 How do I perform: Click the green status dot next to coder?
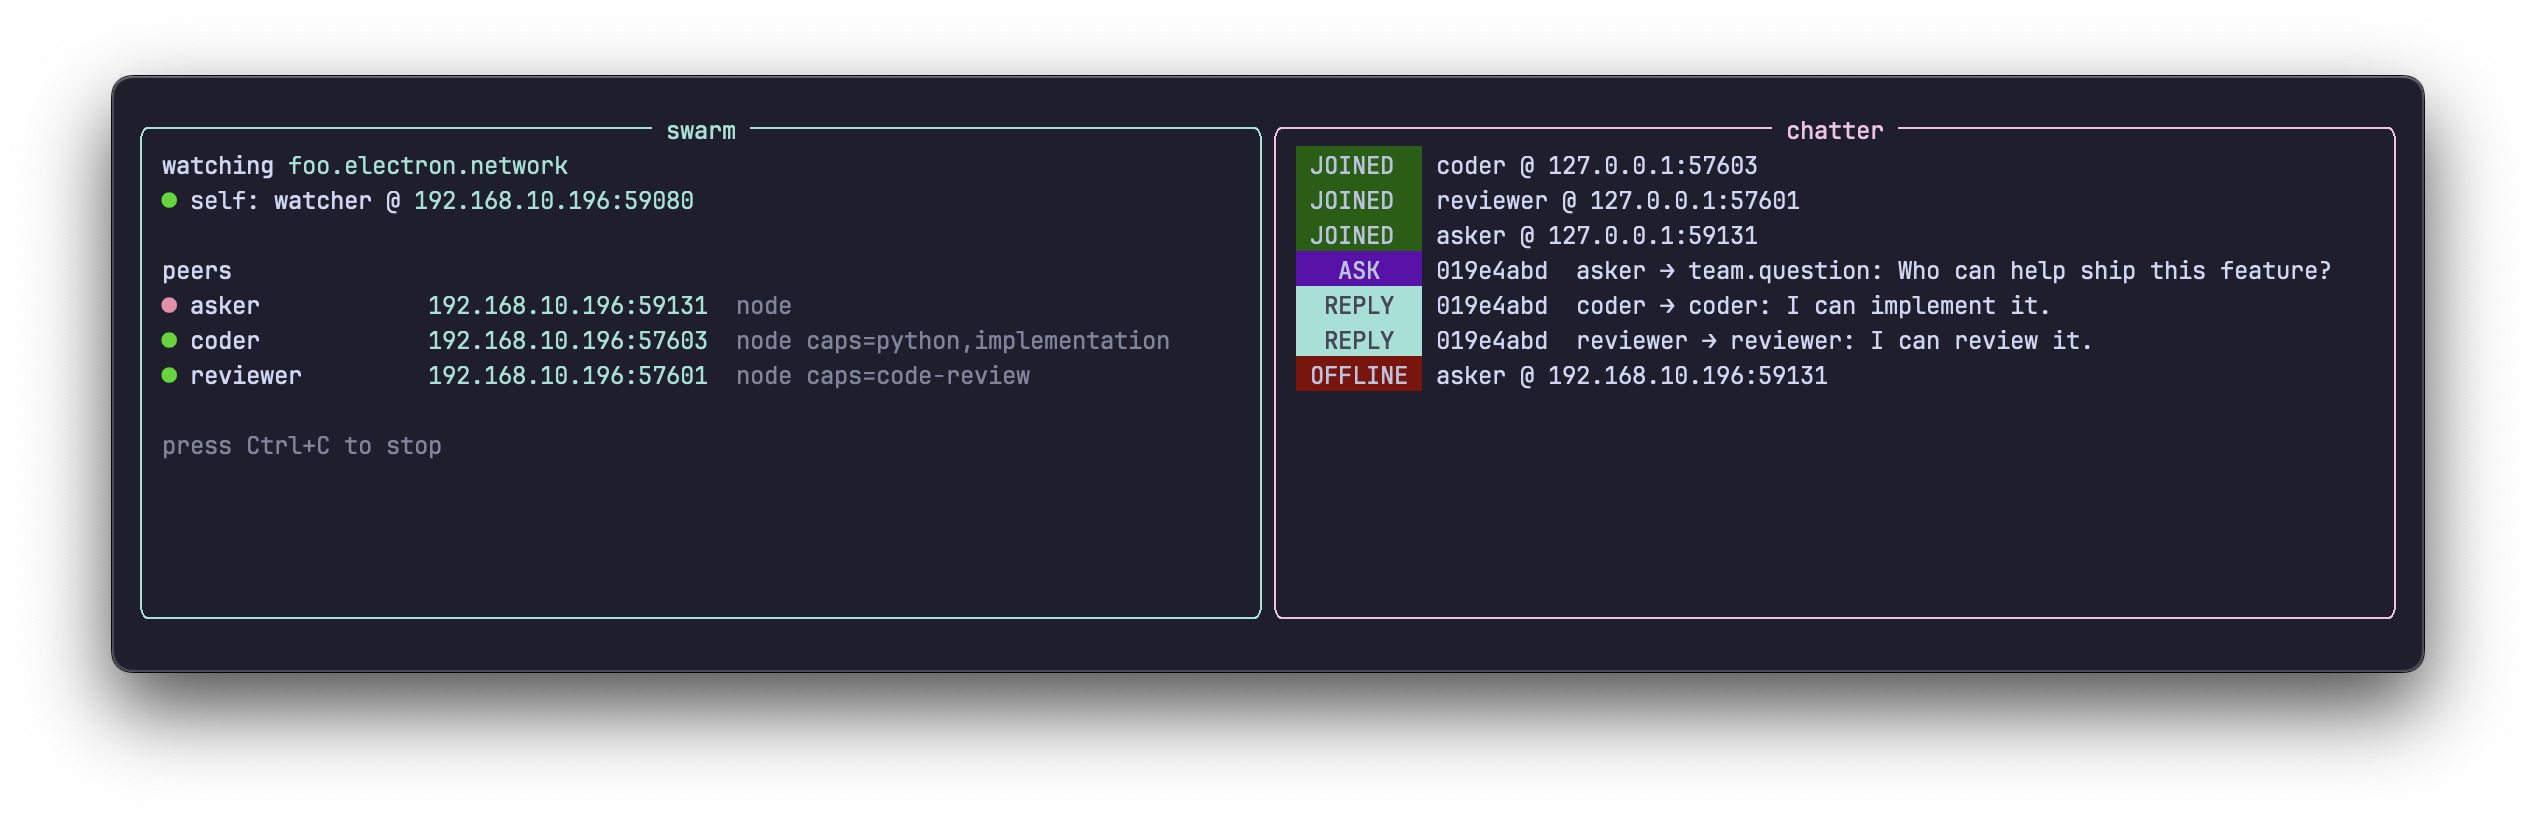169,340
